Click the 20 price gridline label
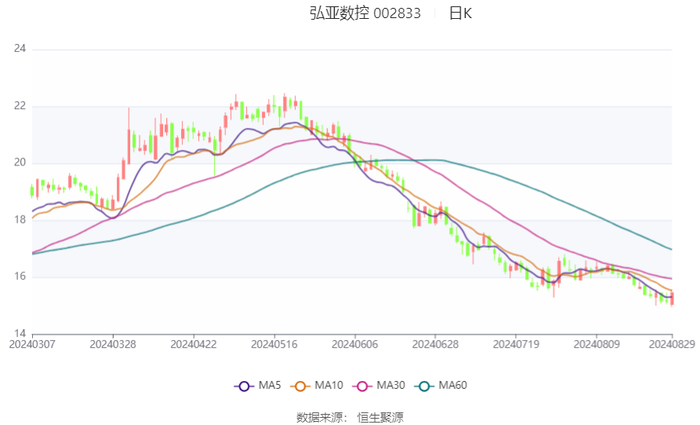The height and width of the screenshot is (425, 700). [19, 163]
